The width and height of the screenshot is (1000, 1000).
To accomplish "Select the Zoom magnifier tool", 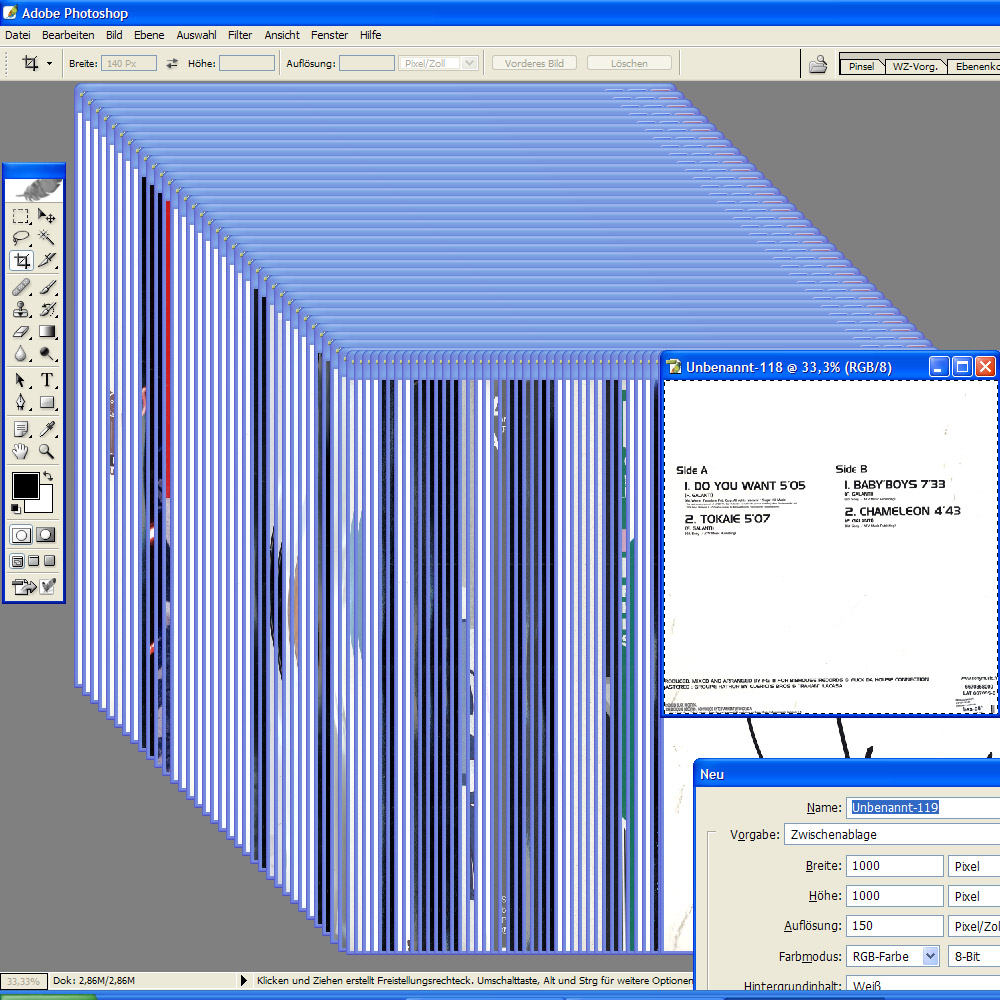I will (x=47, y=452).
